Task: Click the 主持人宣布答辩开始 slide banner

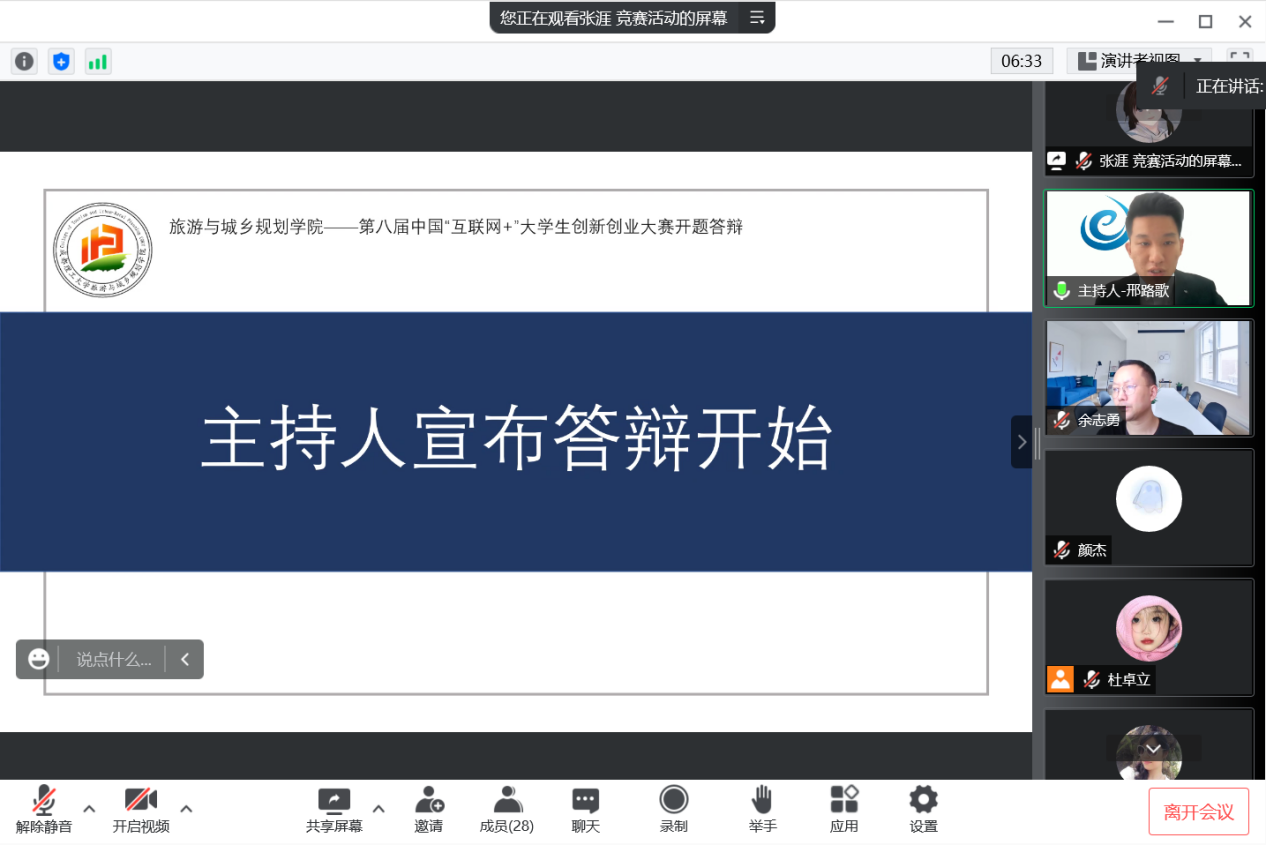Action: [x=516, y=442]
